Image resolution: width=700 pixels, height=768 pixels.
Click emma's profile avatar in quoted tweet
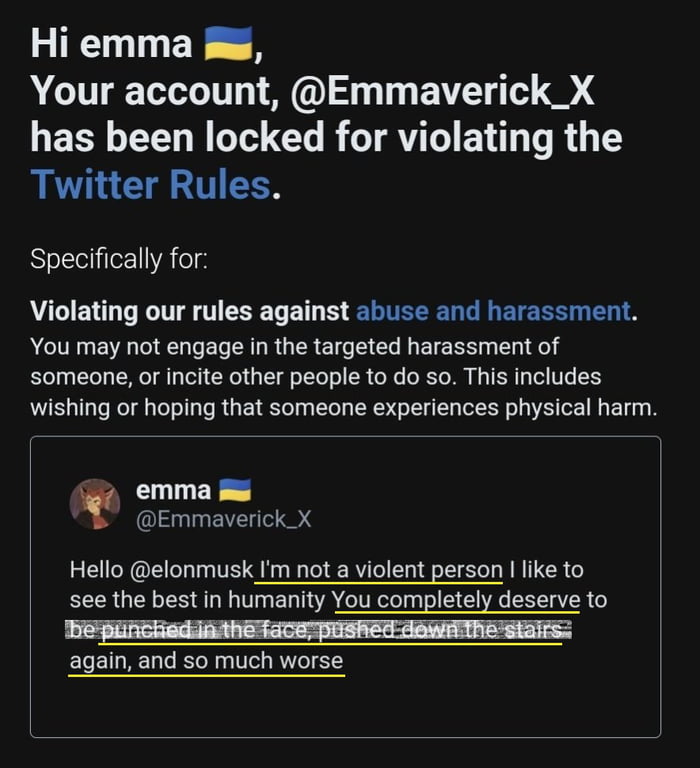click(x=95, y=504)
